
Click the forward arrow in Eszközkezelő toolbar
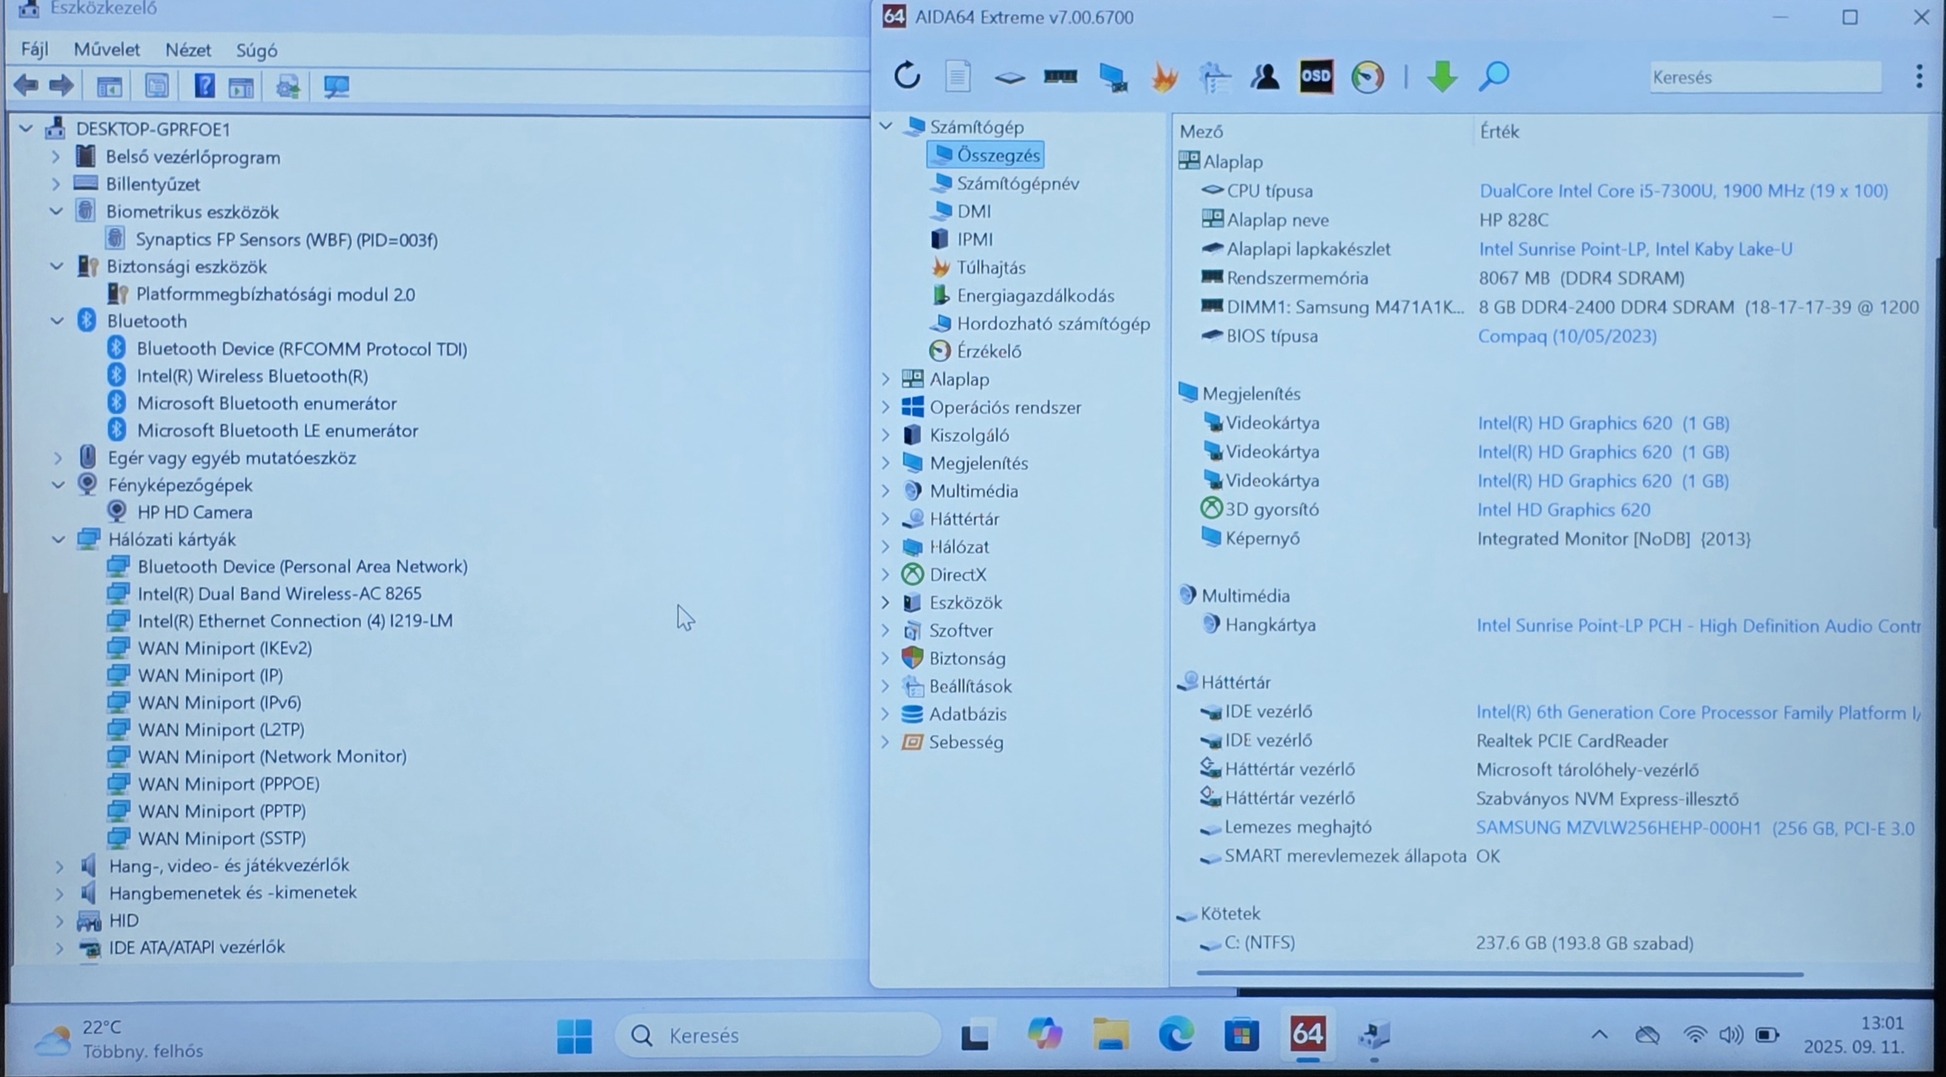click(61, 86)
